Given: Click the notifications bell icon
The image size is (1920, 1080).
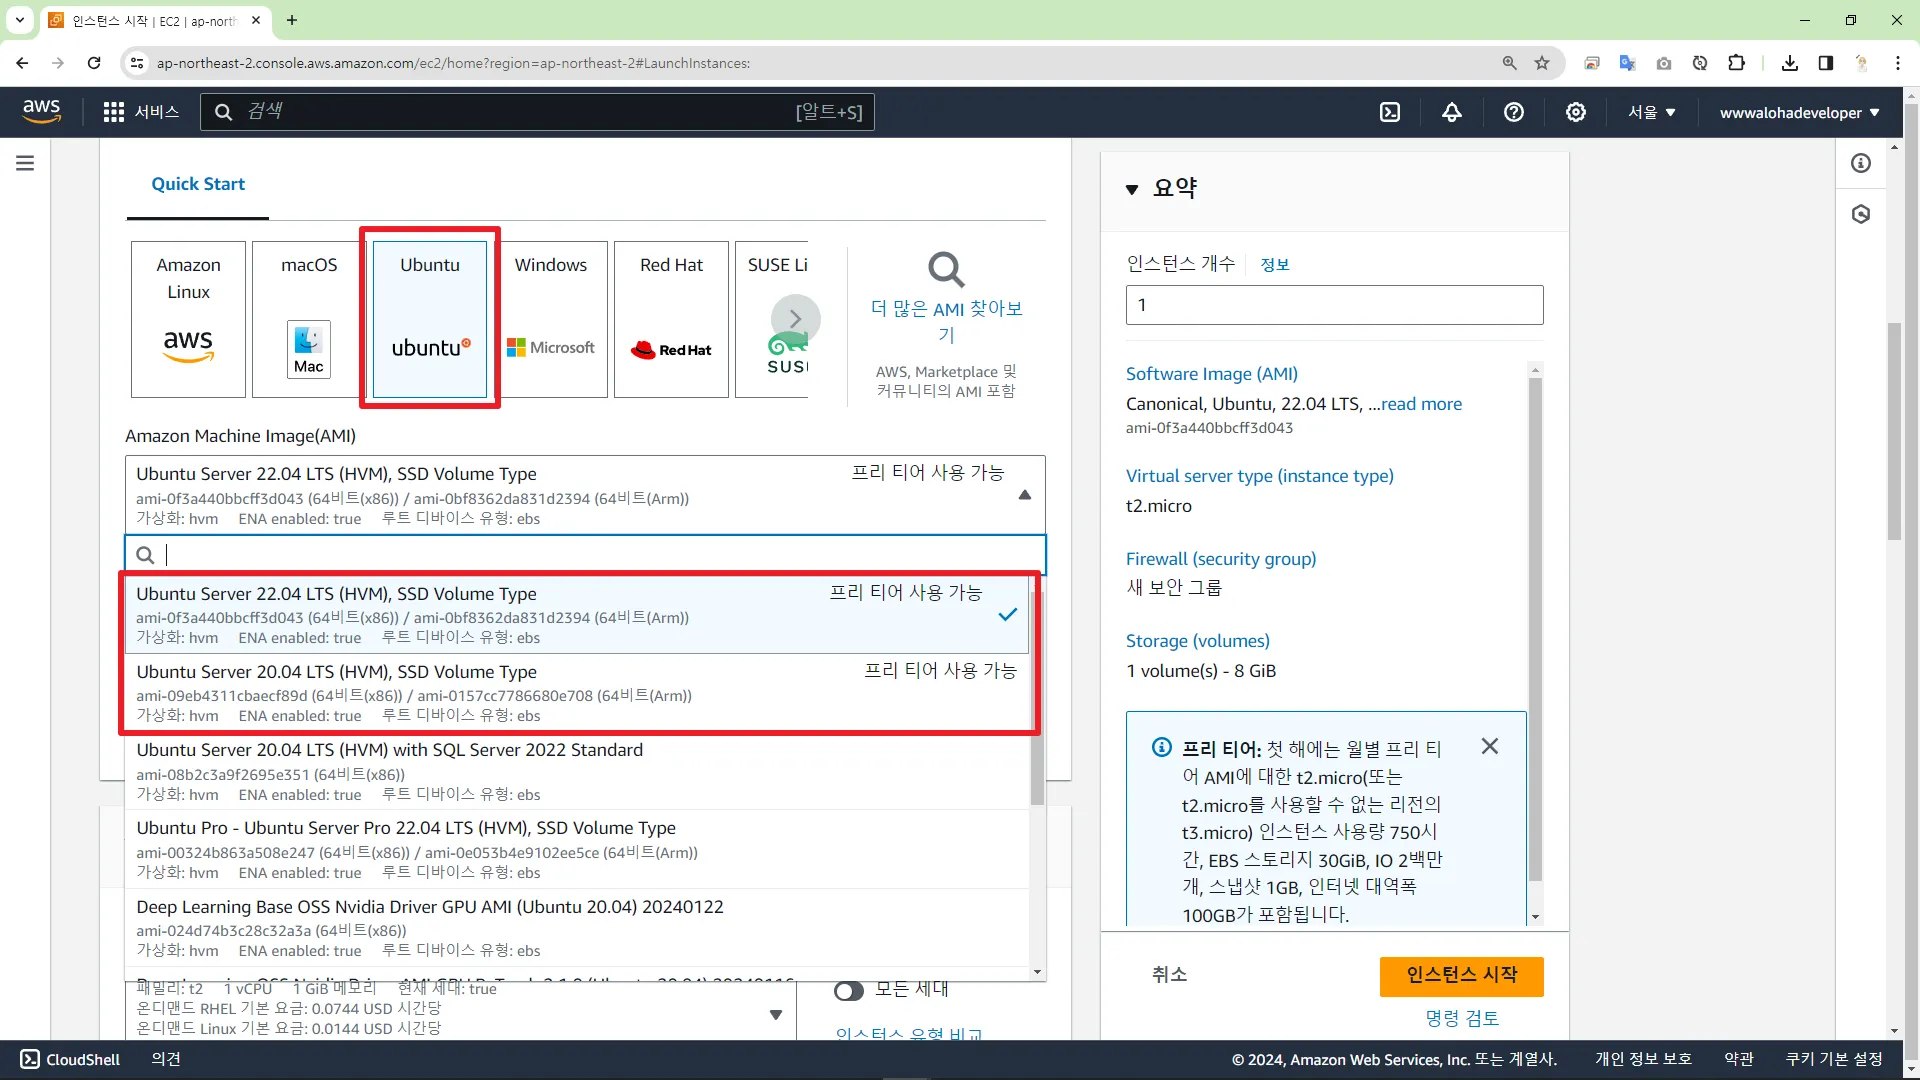Looking at the screenshot, I should tap(1452, 113).
